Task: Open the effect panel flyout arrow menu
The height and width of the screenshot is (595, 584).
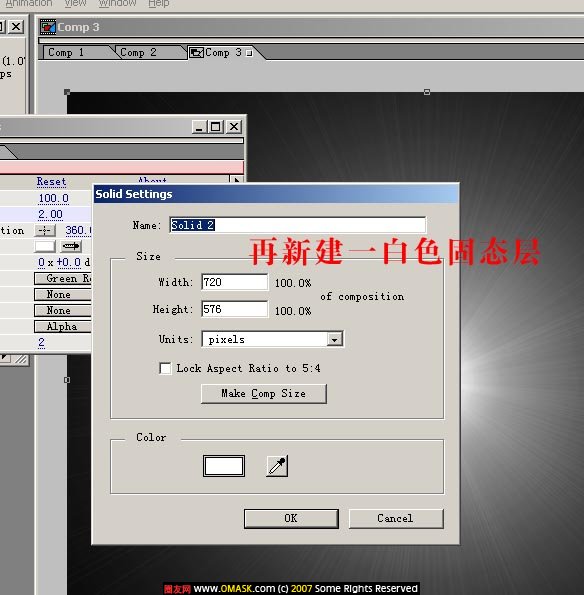Action: (x=236, y=179)
